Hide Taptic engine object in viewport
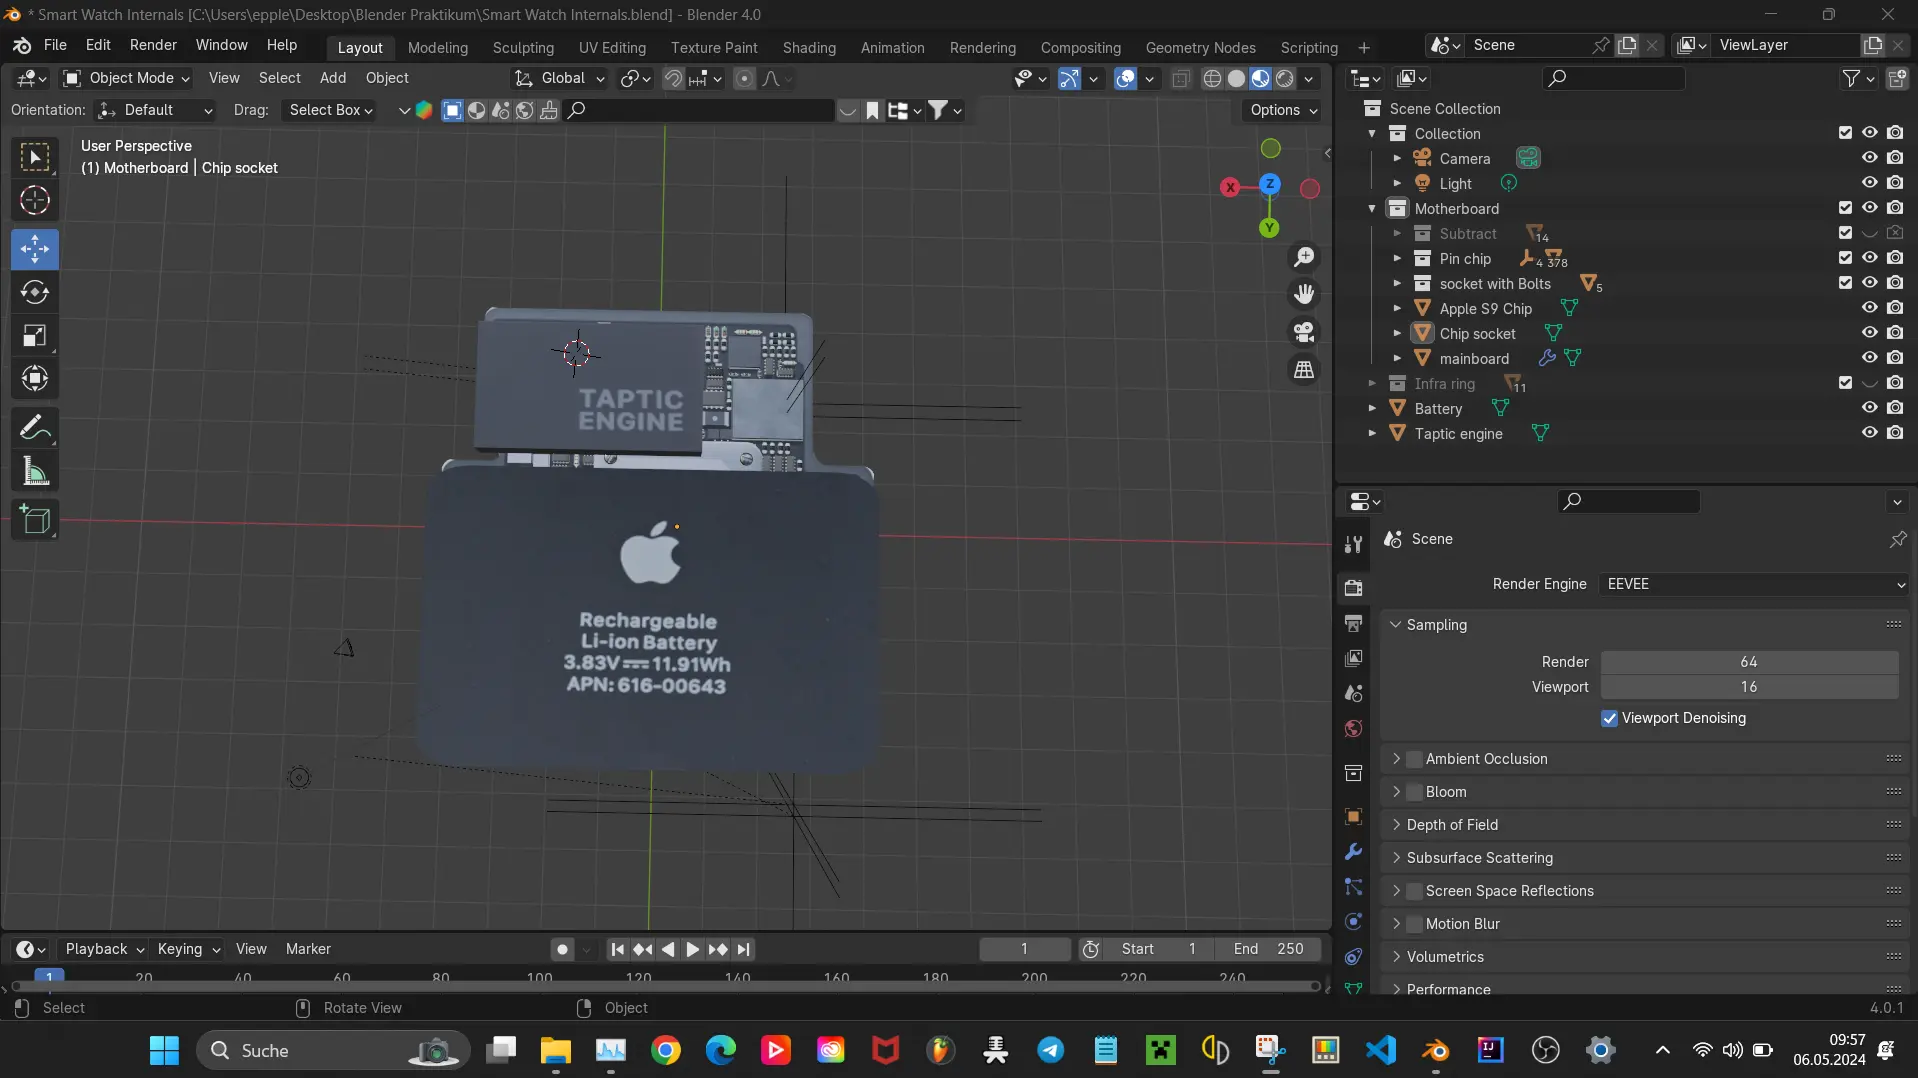The image size is (1918, 1078). [x=1869, y=433]
